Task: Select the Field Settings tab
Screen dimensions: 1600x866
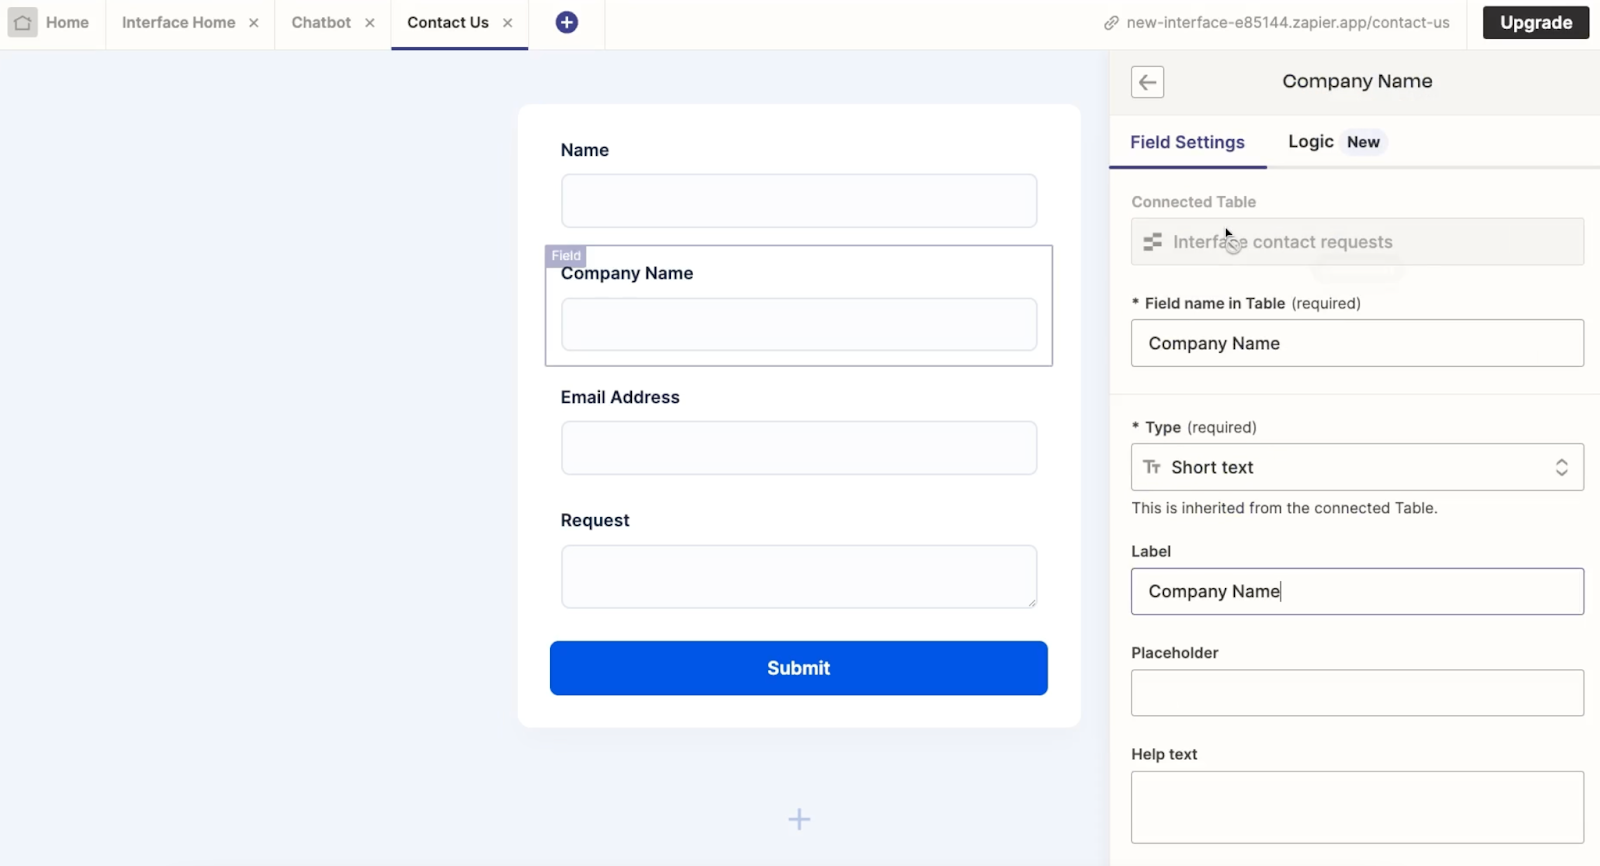Action: (1187, 142)
